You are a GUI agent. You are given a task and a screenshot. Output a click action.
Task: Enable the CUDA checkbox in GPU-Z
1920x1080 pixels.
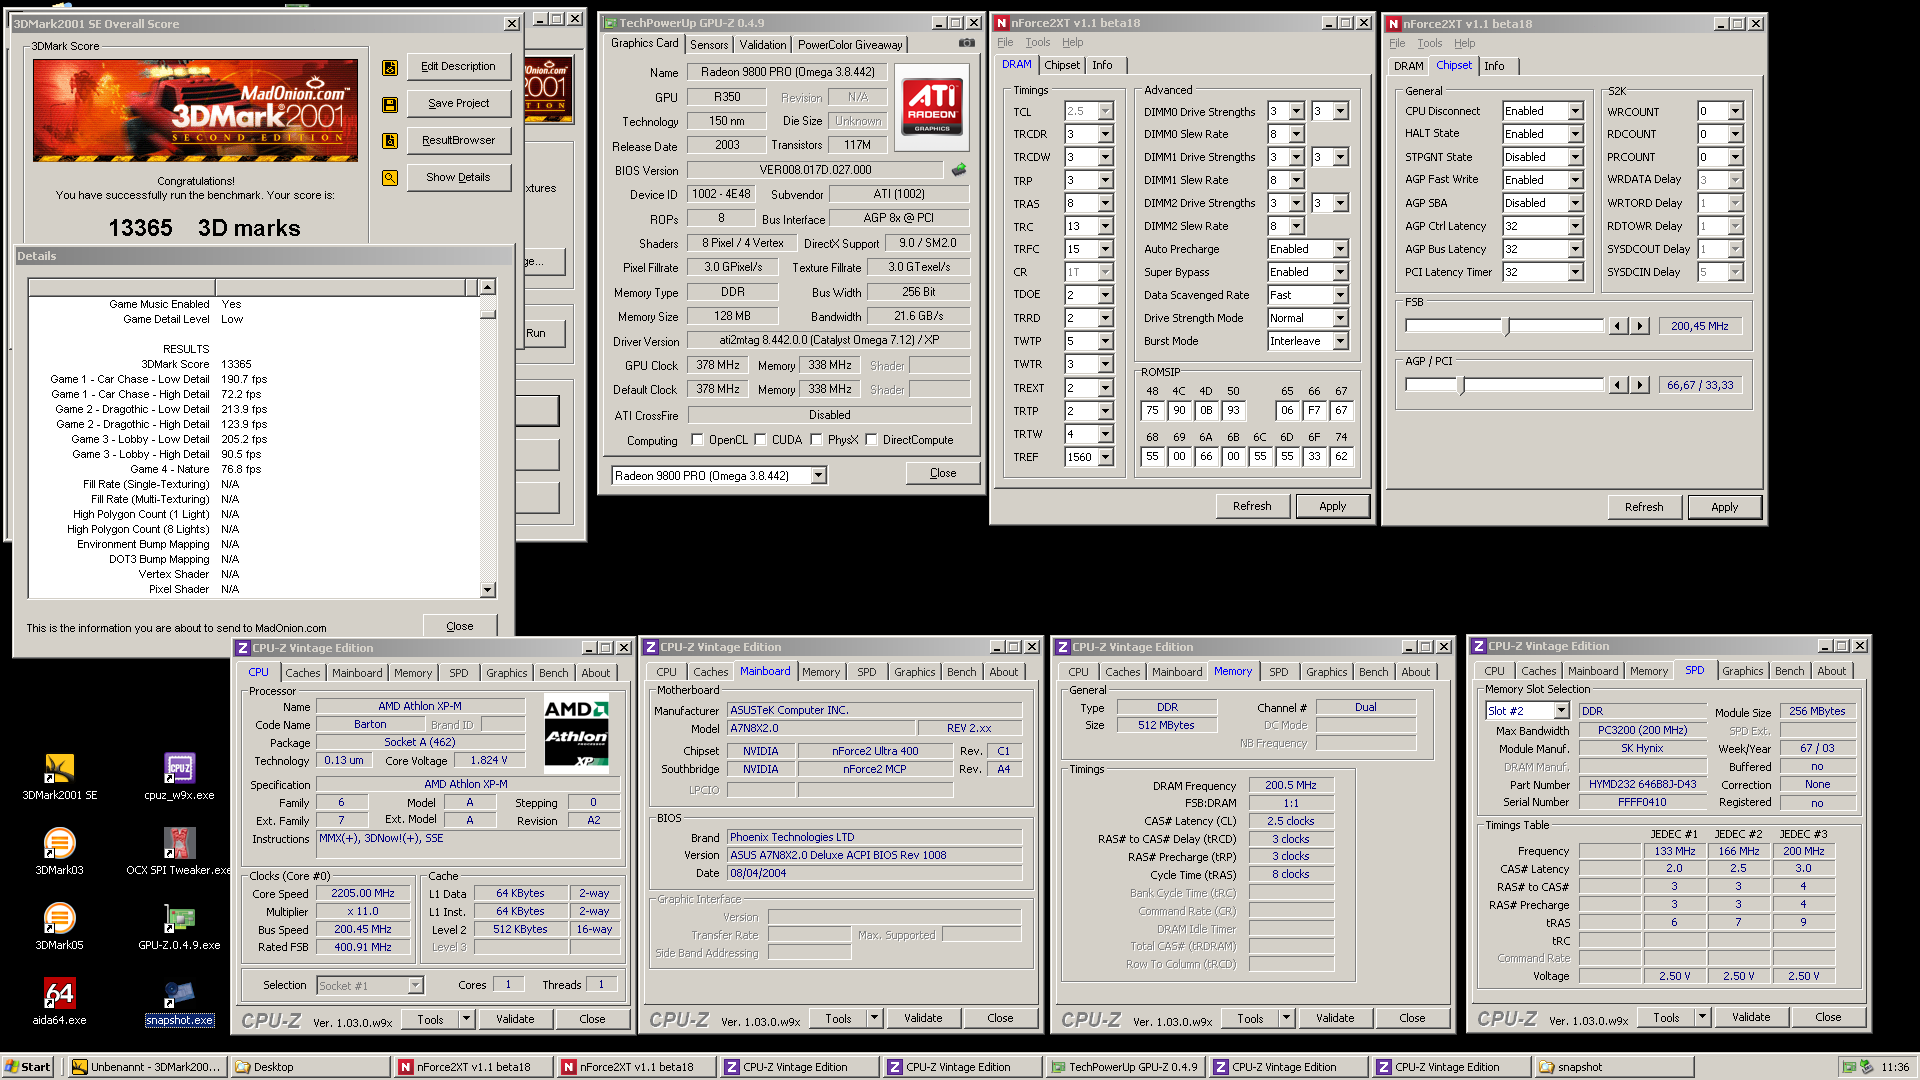click(760, 440)
